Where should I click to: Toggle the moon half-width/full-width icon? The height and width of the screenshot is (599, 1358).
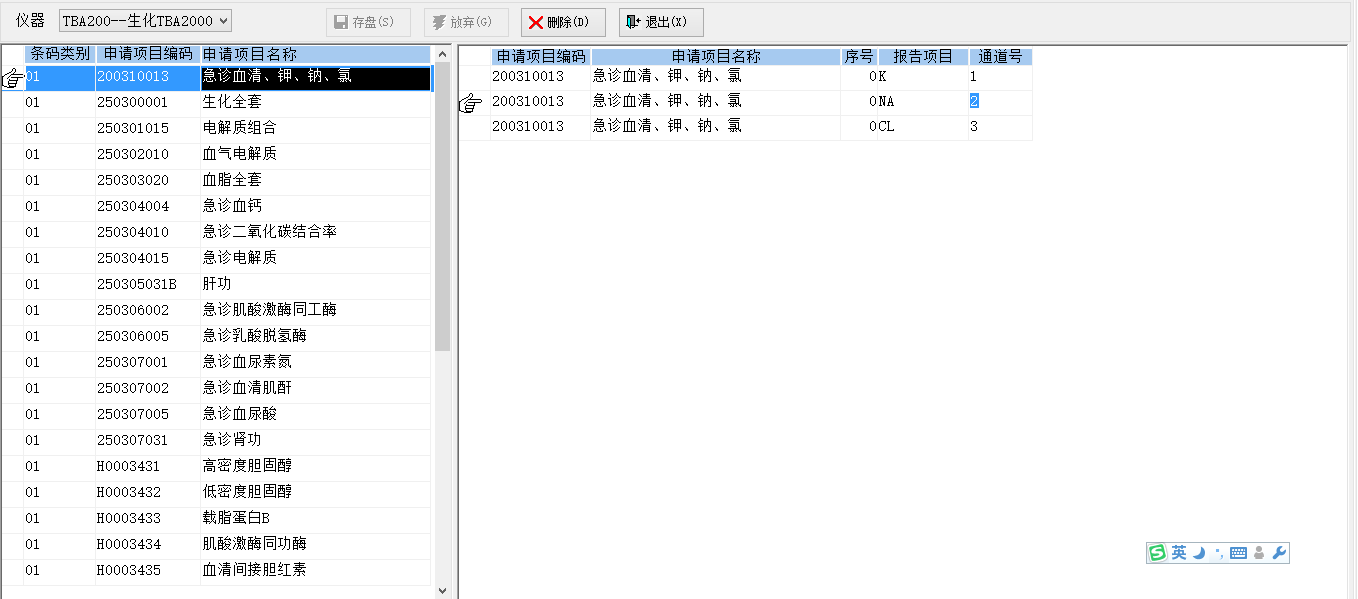pyautogui.click(x=1199, y=553)
